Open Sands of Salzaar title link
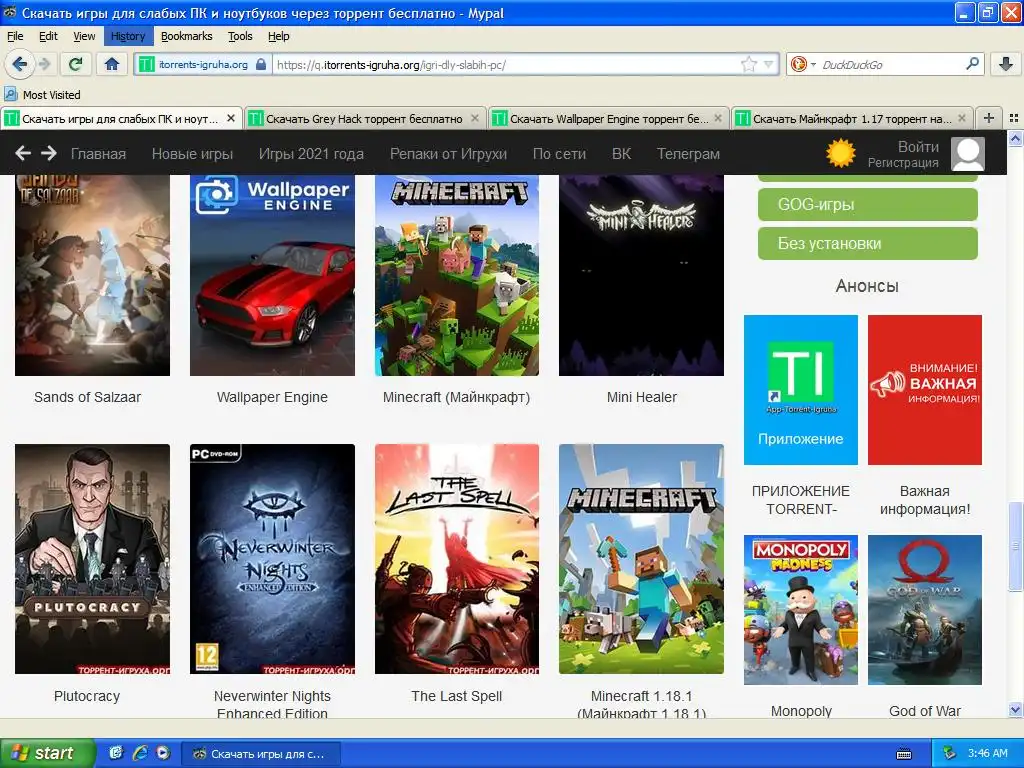 tap(88, 397)
